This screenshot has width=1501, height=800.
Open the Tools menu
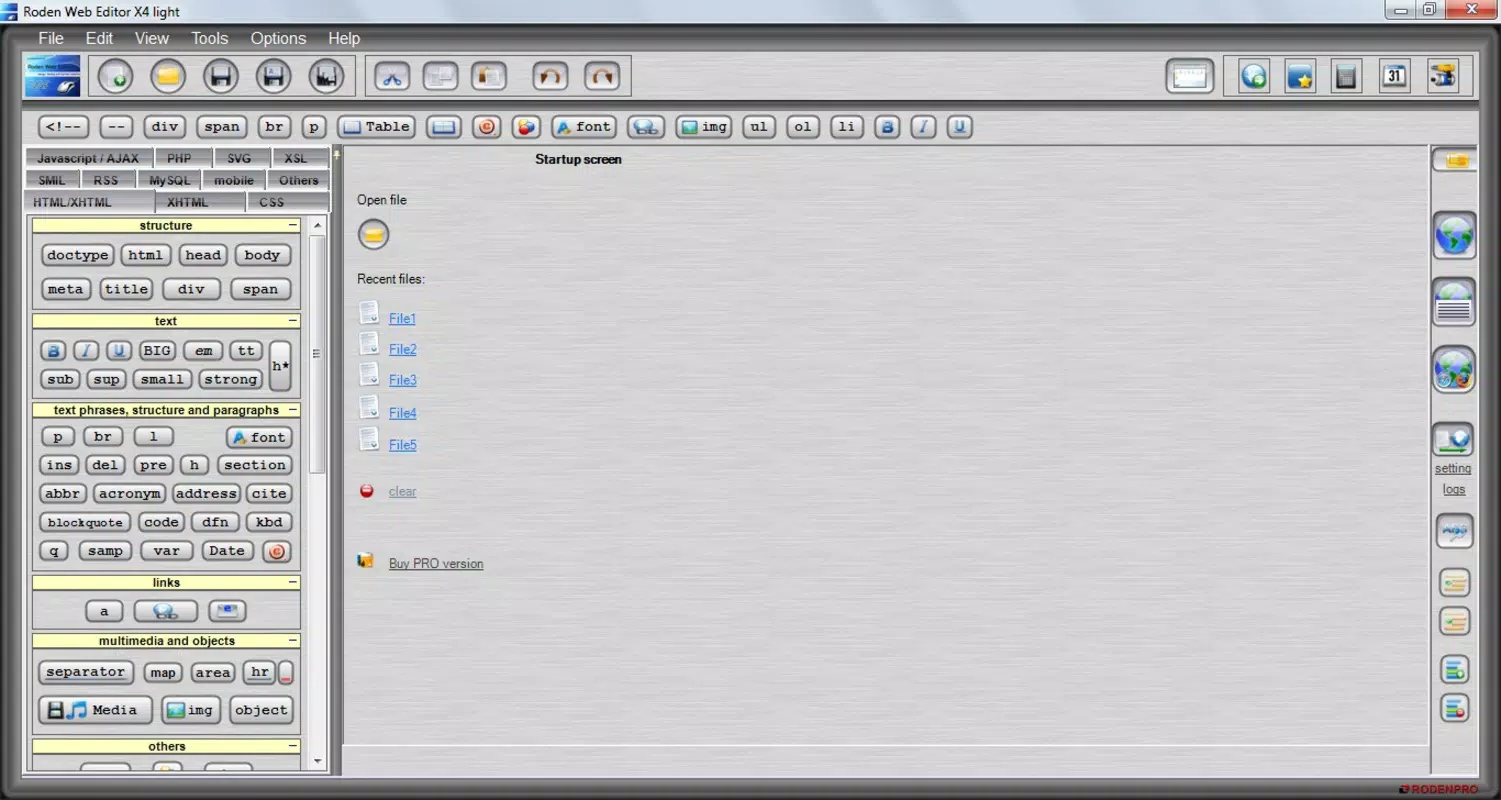pos(210,38)
